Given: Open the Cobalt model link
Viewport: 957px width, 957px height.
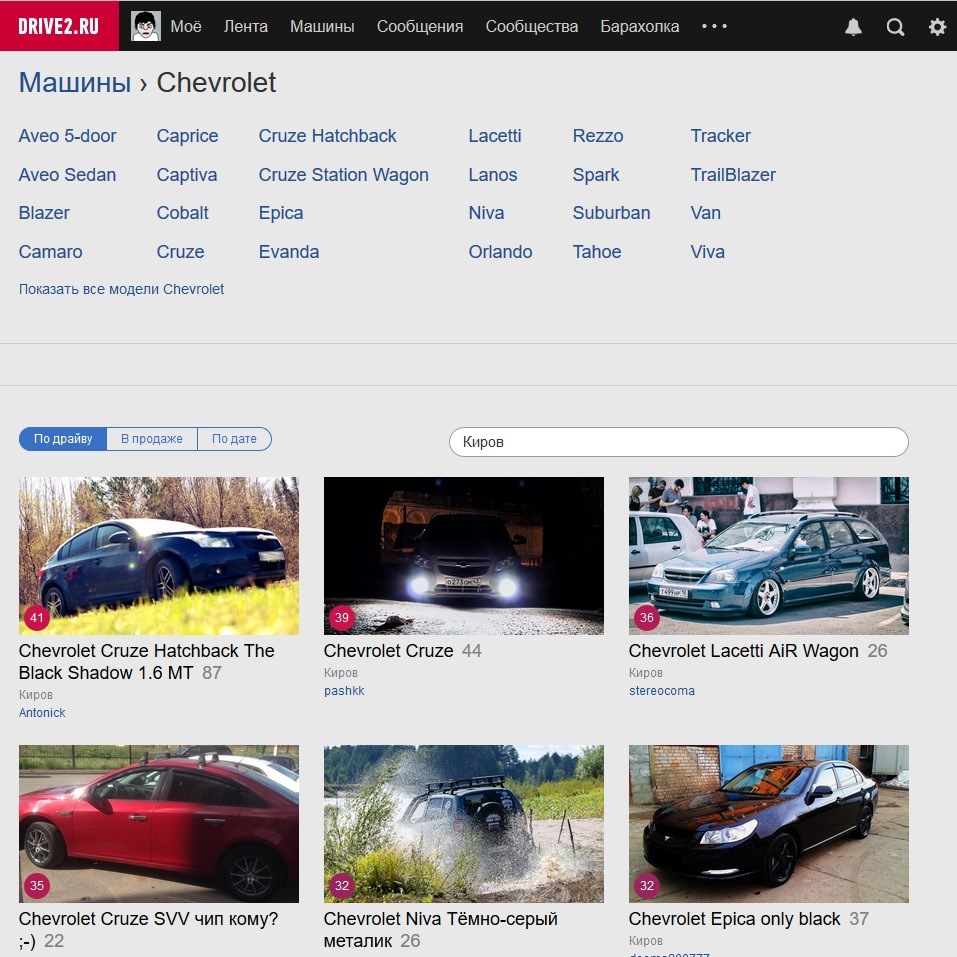Looking at the screenshot, I should [x=182, y=213].
